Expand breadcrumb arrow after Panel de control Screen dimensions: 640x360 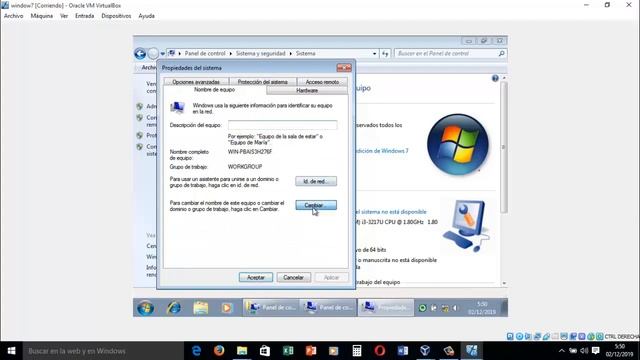[231, 53]
